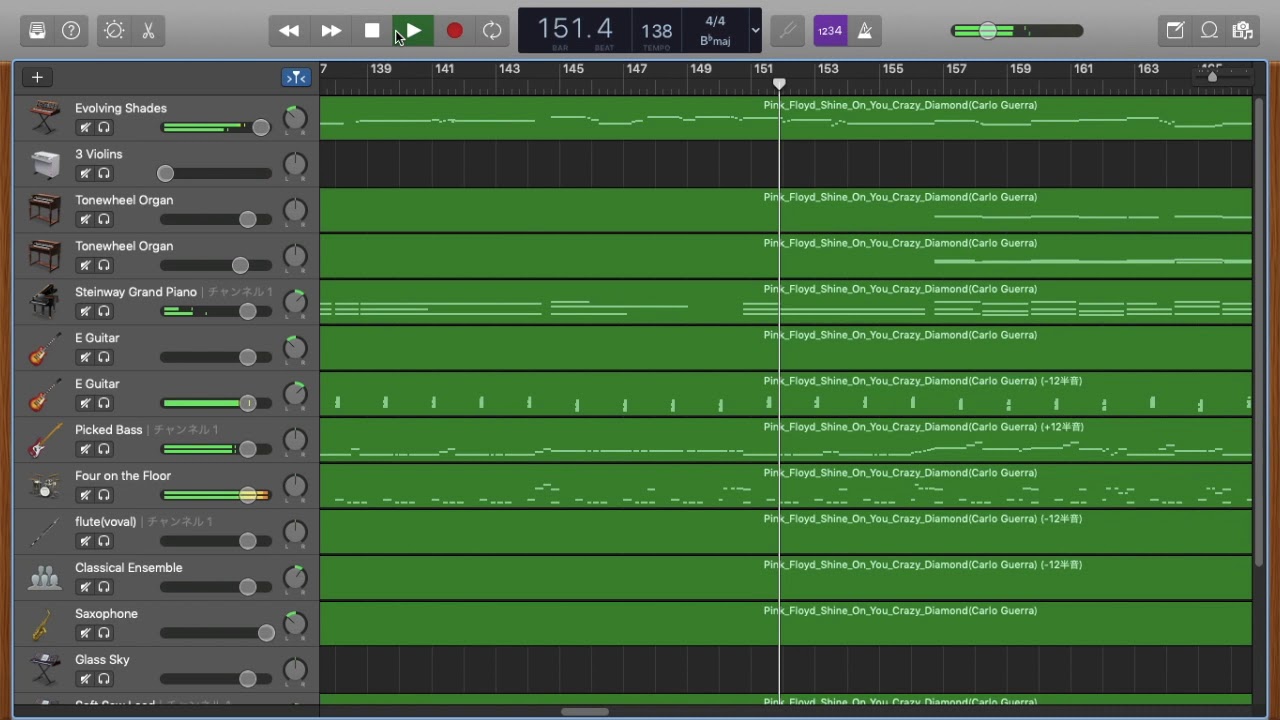Select the Evolving Shades instrument icon

[x=45, y=118]
